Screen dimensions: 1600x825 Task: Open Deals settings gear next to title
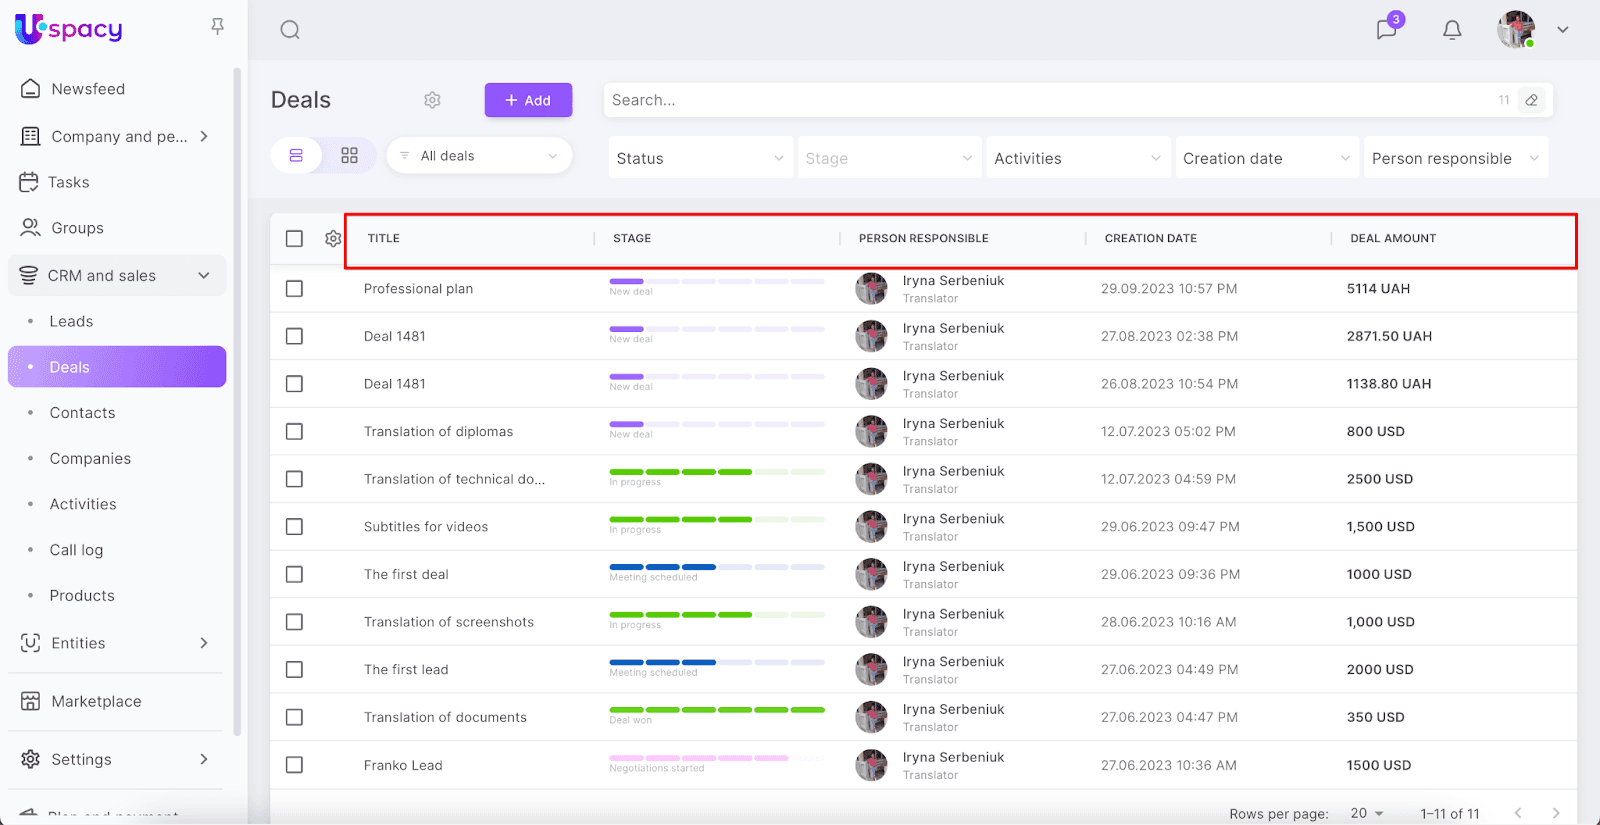tap(432, 100)
